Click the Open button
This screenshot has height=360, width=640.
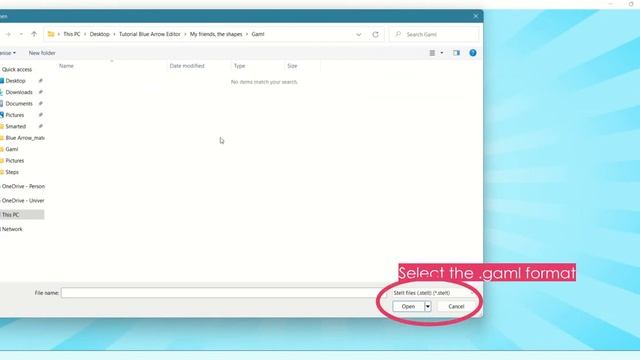tap(408, 307)
